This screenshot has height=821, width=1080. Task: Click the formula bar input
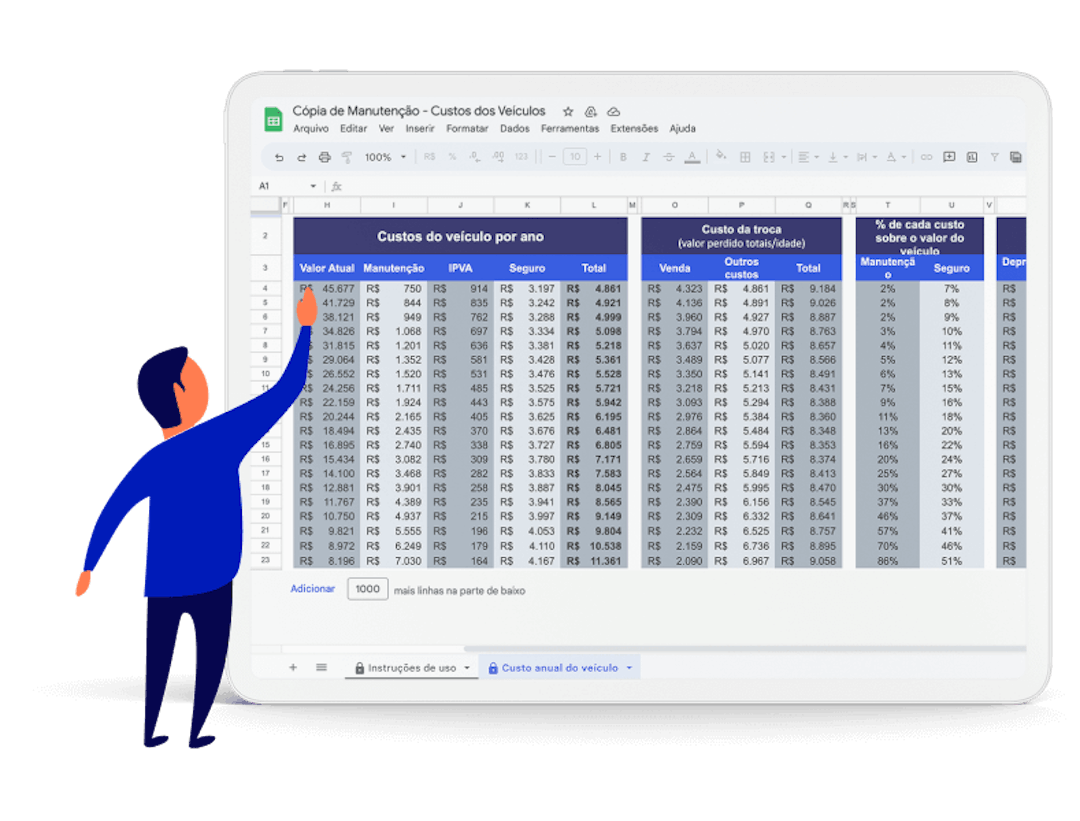(x=682, y=186)
